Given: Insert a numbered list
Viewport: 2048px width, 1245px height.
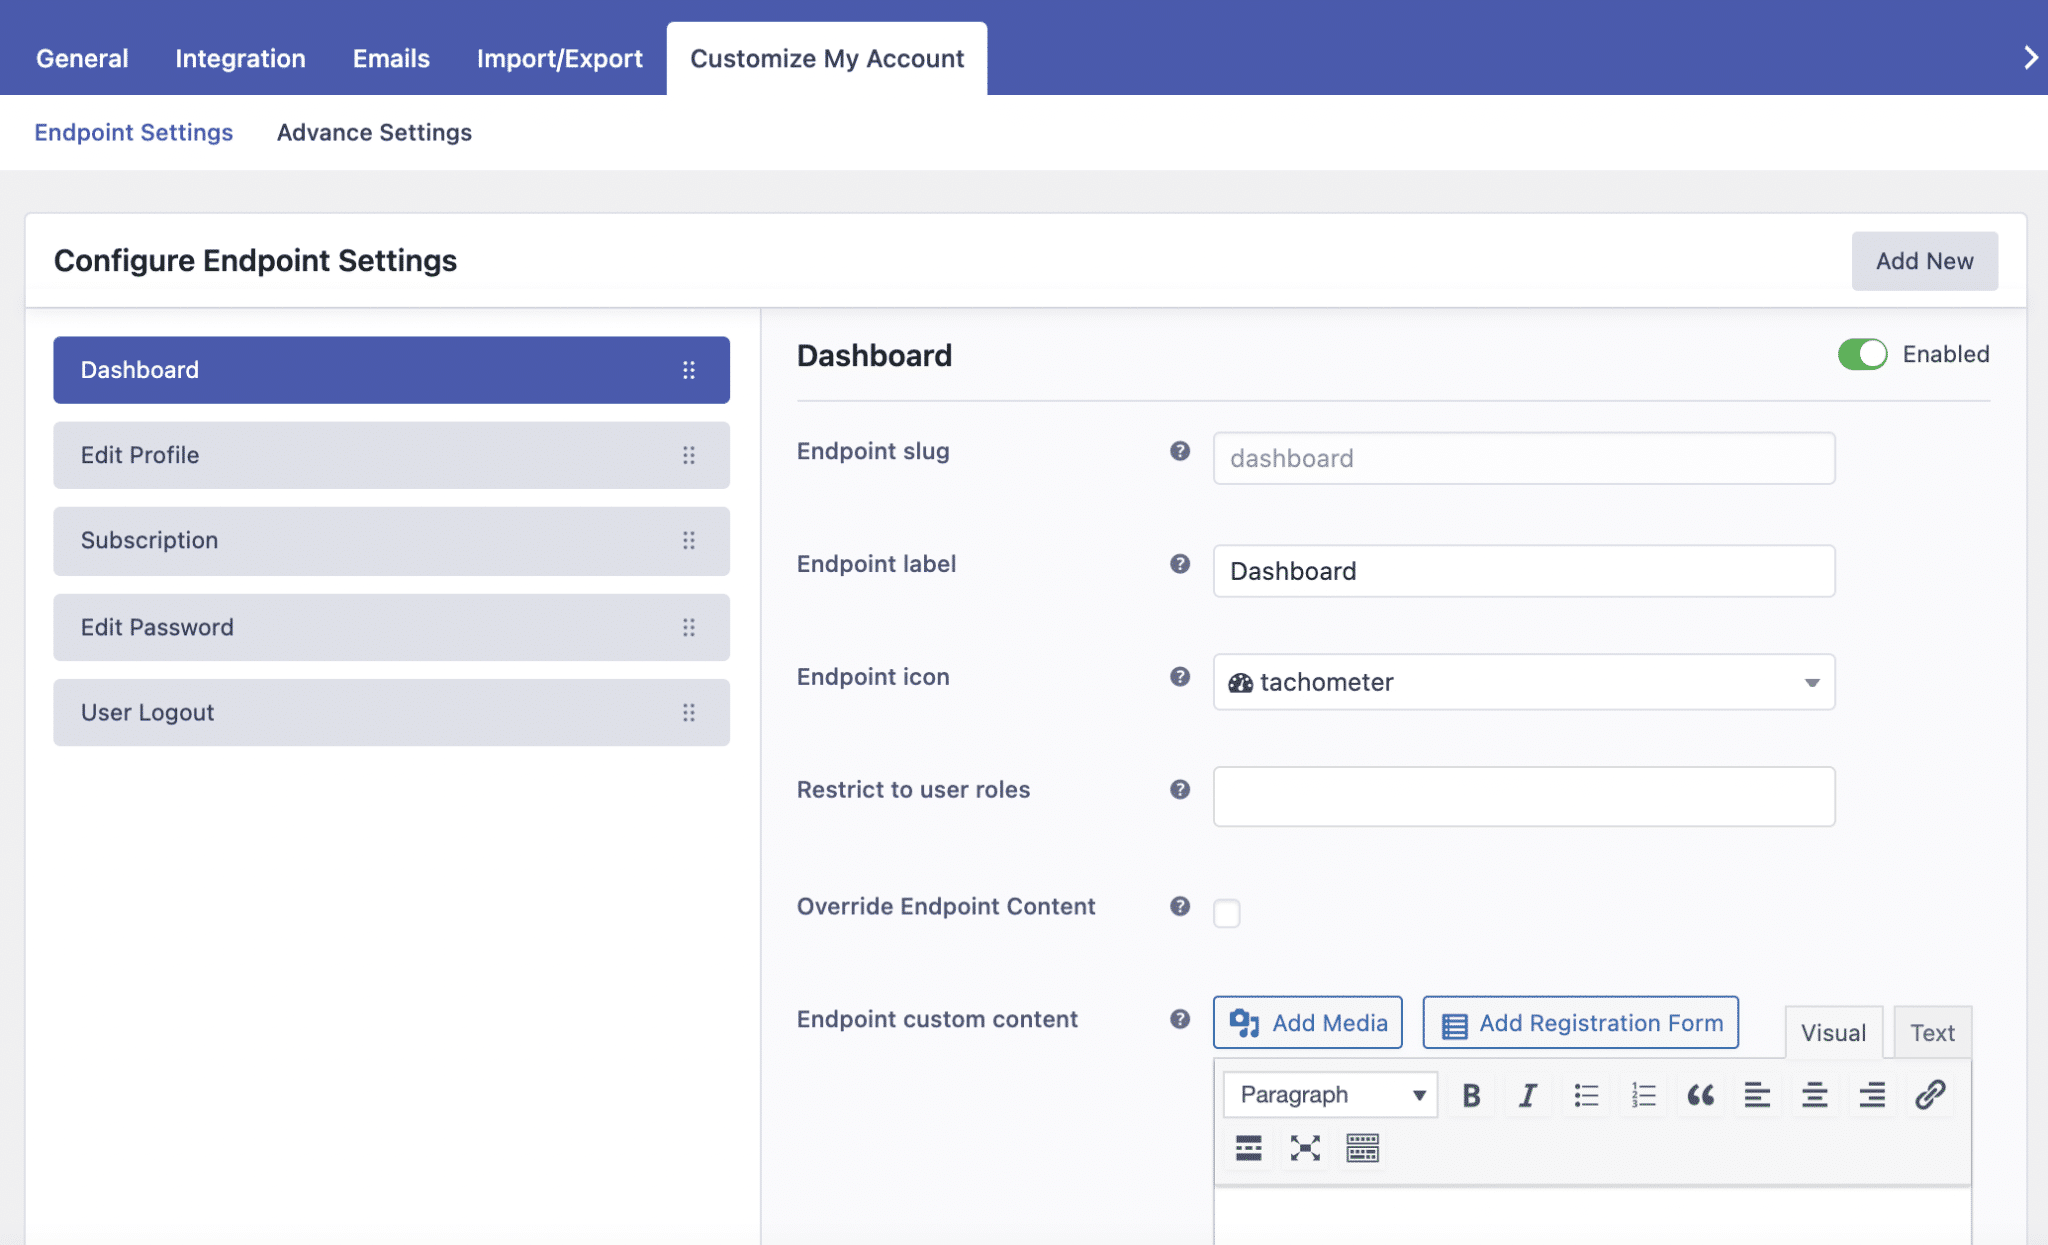Looking at the screenshot, I should [1643, 1094].
